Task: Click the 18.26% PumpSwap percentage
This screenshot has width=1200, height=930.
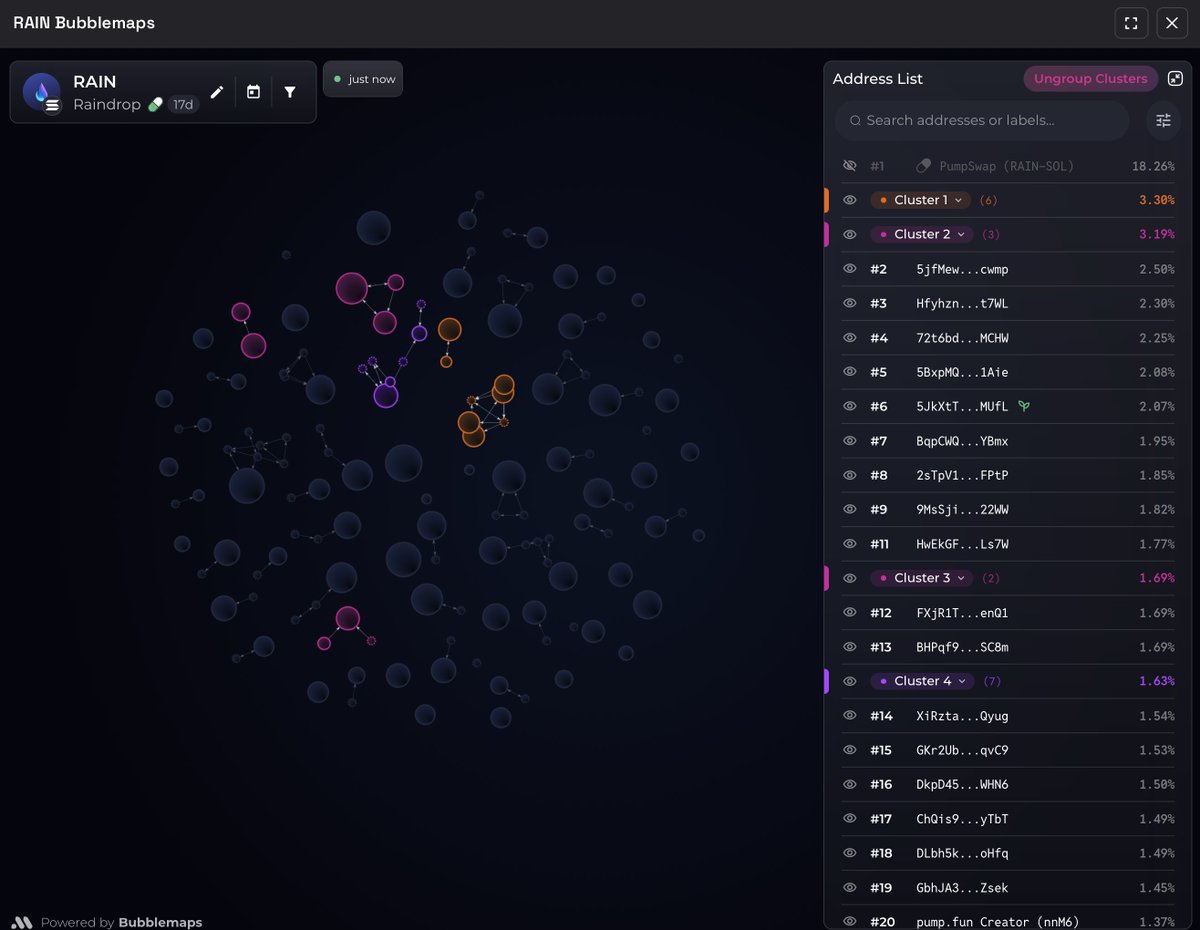Action: [1153, 166]
